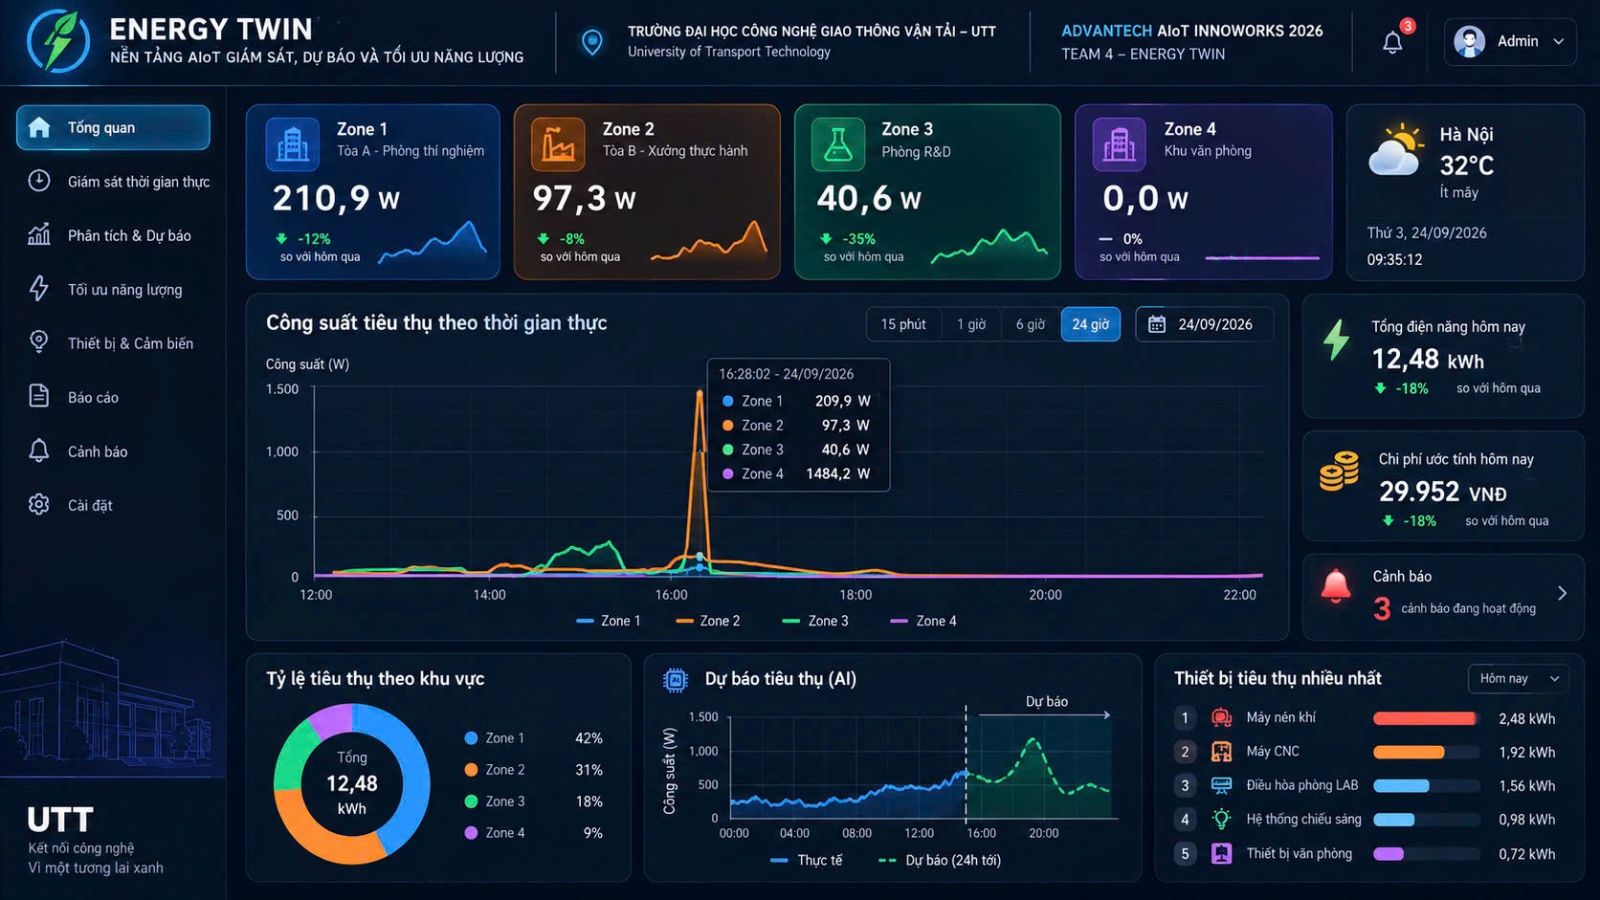
Task: Expand the Admin user dropdown
Action: 1510,41
